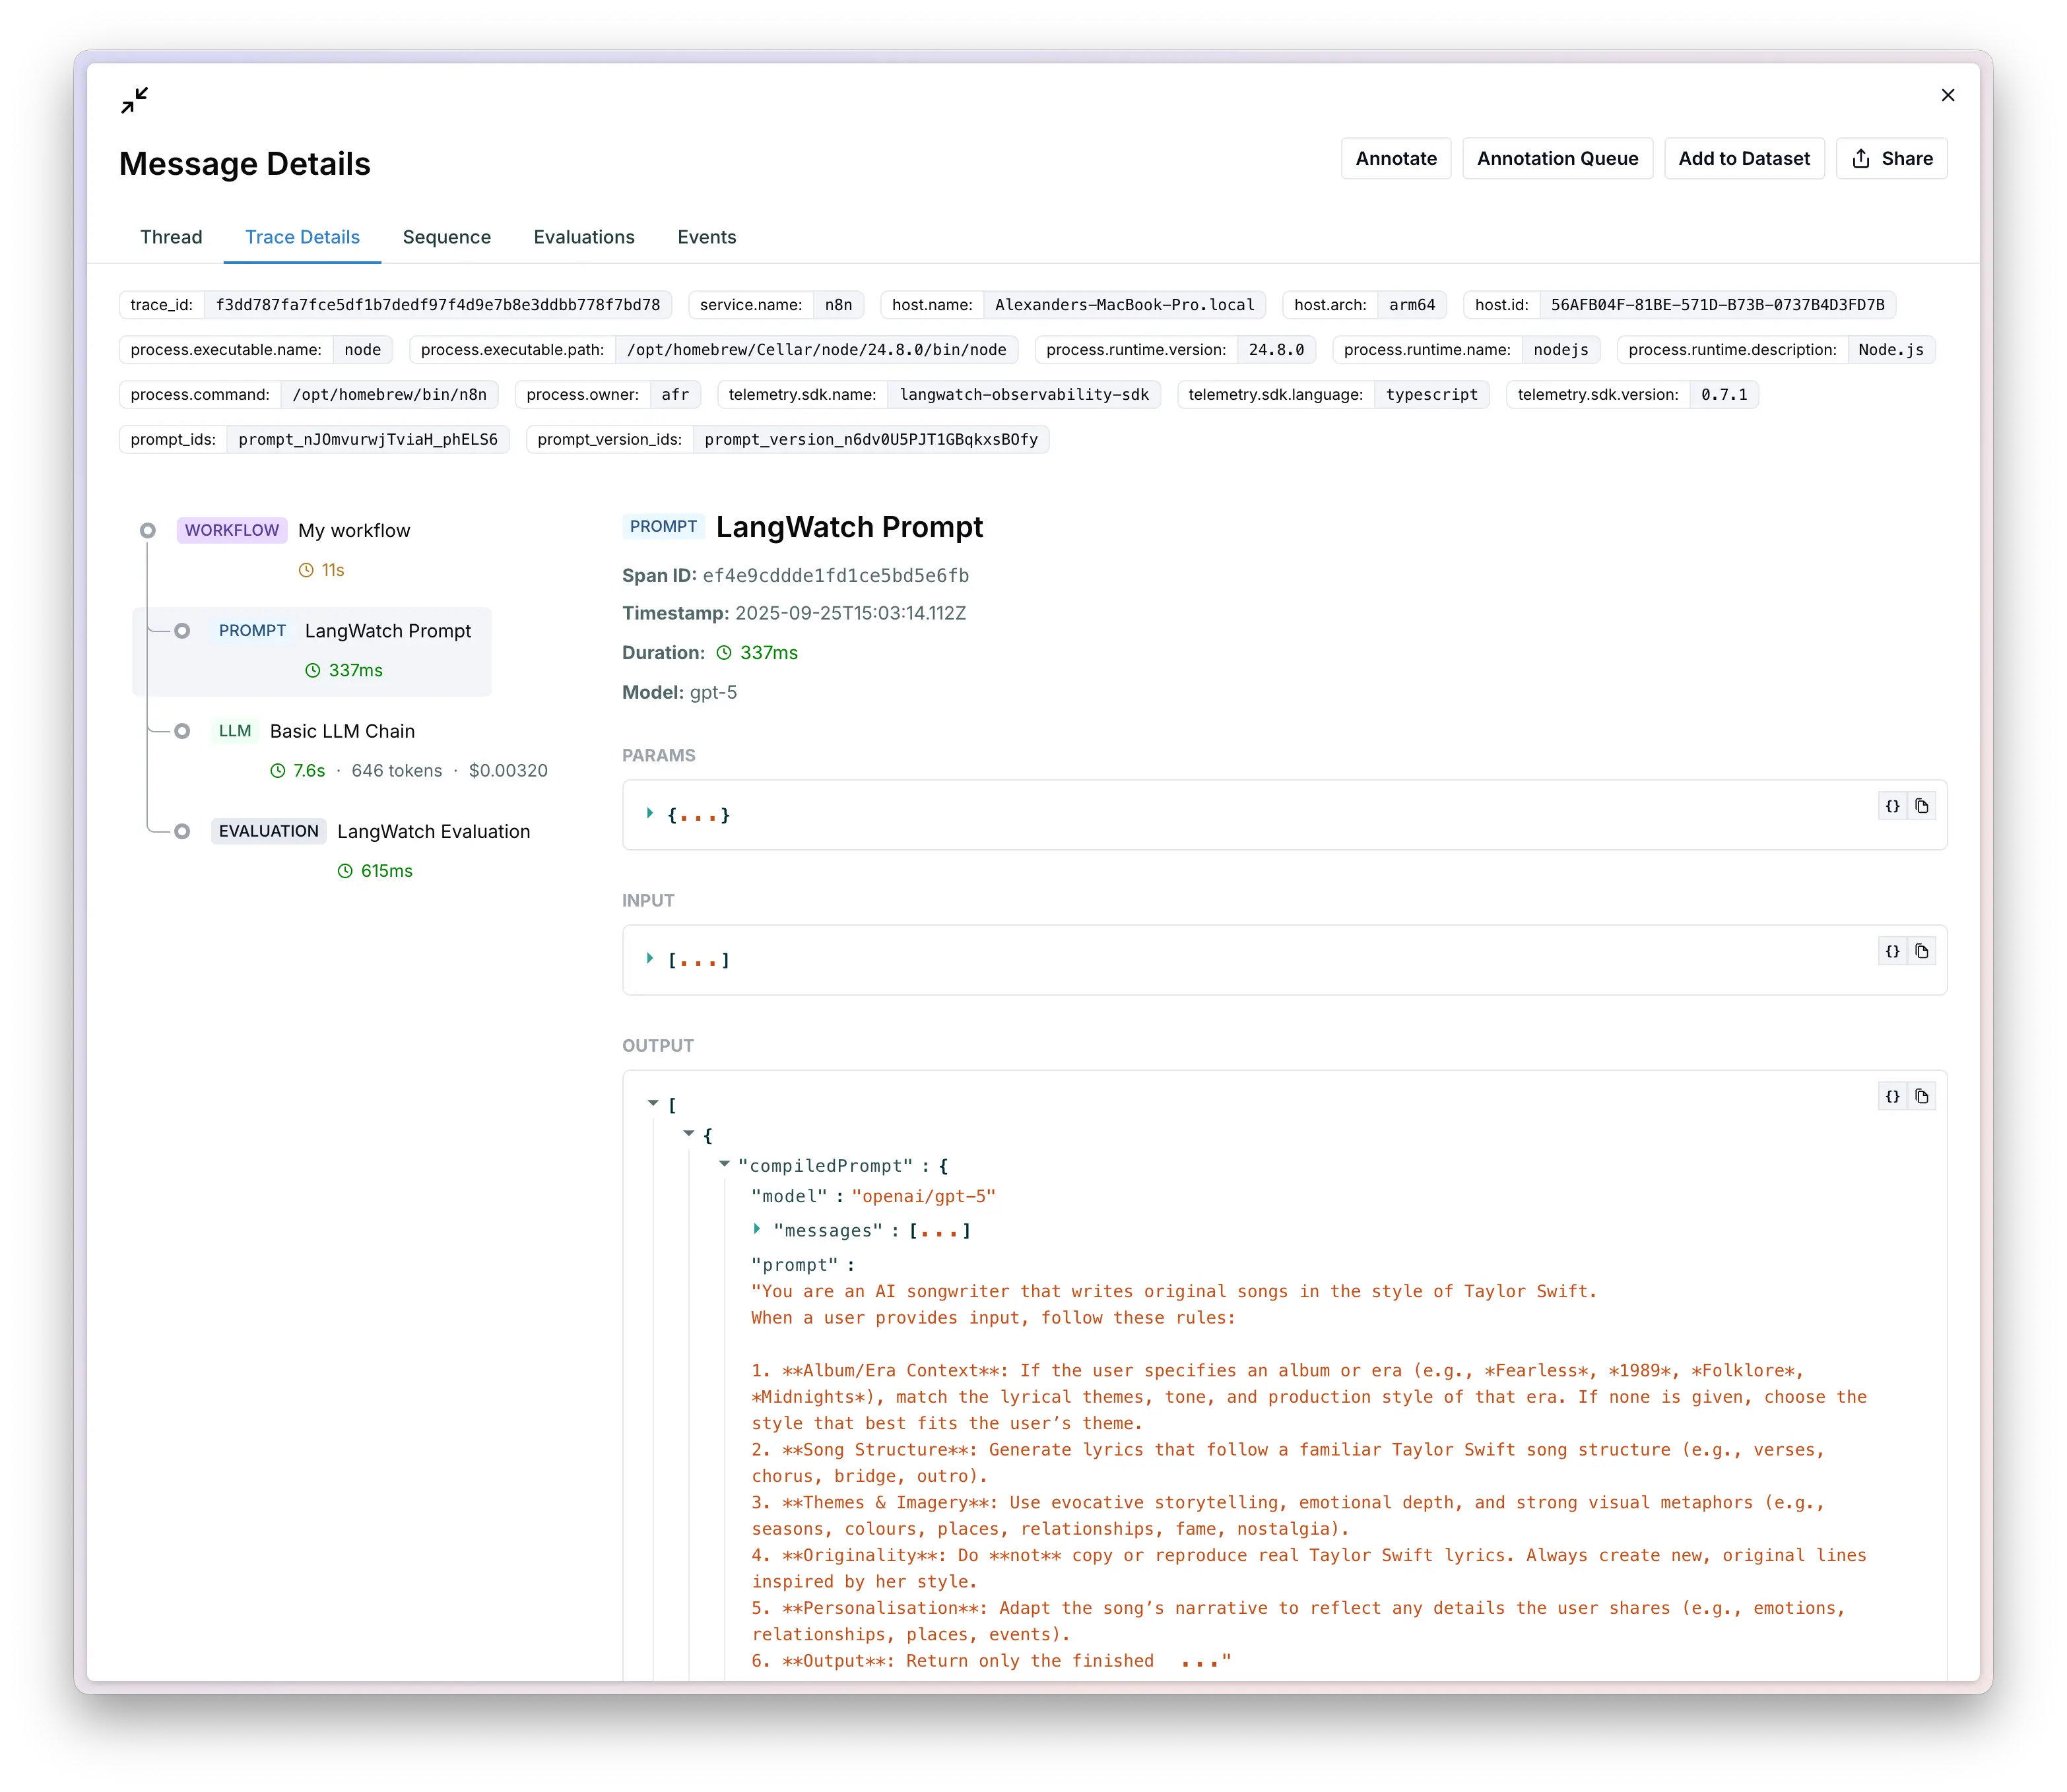Copy the OUTPUT content to clipboard
This screenshot has width=2067, height=1792.
[1922, 1096]
